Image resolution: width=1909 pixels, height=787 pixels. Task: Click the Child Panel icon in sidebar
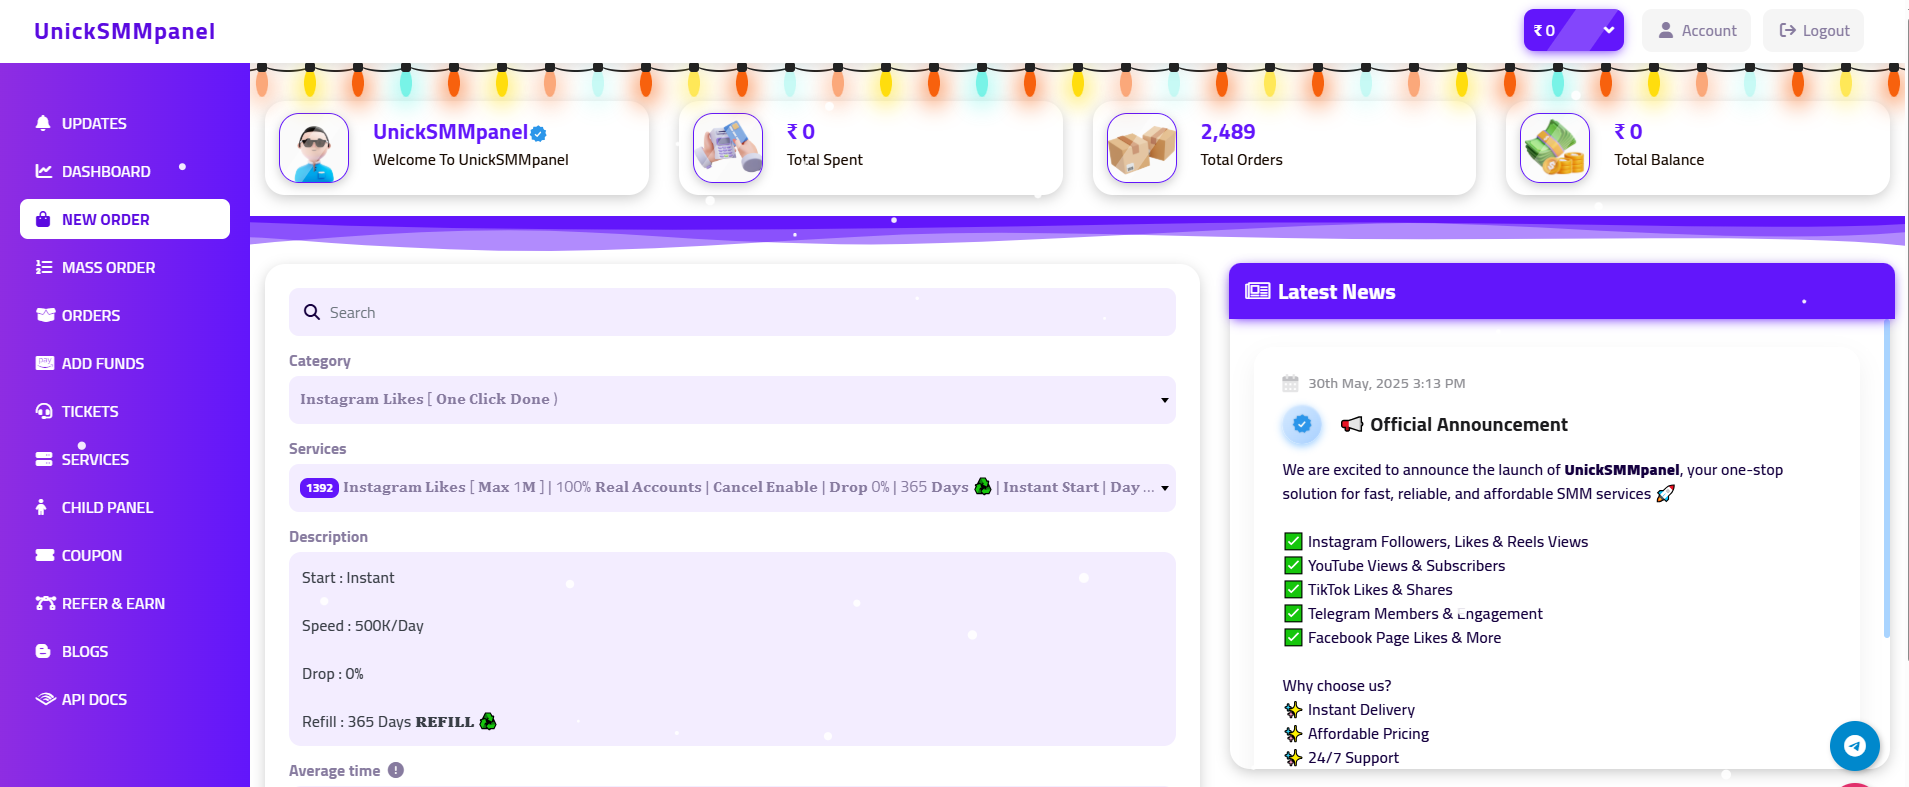[41, 507]
